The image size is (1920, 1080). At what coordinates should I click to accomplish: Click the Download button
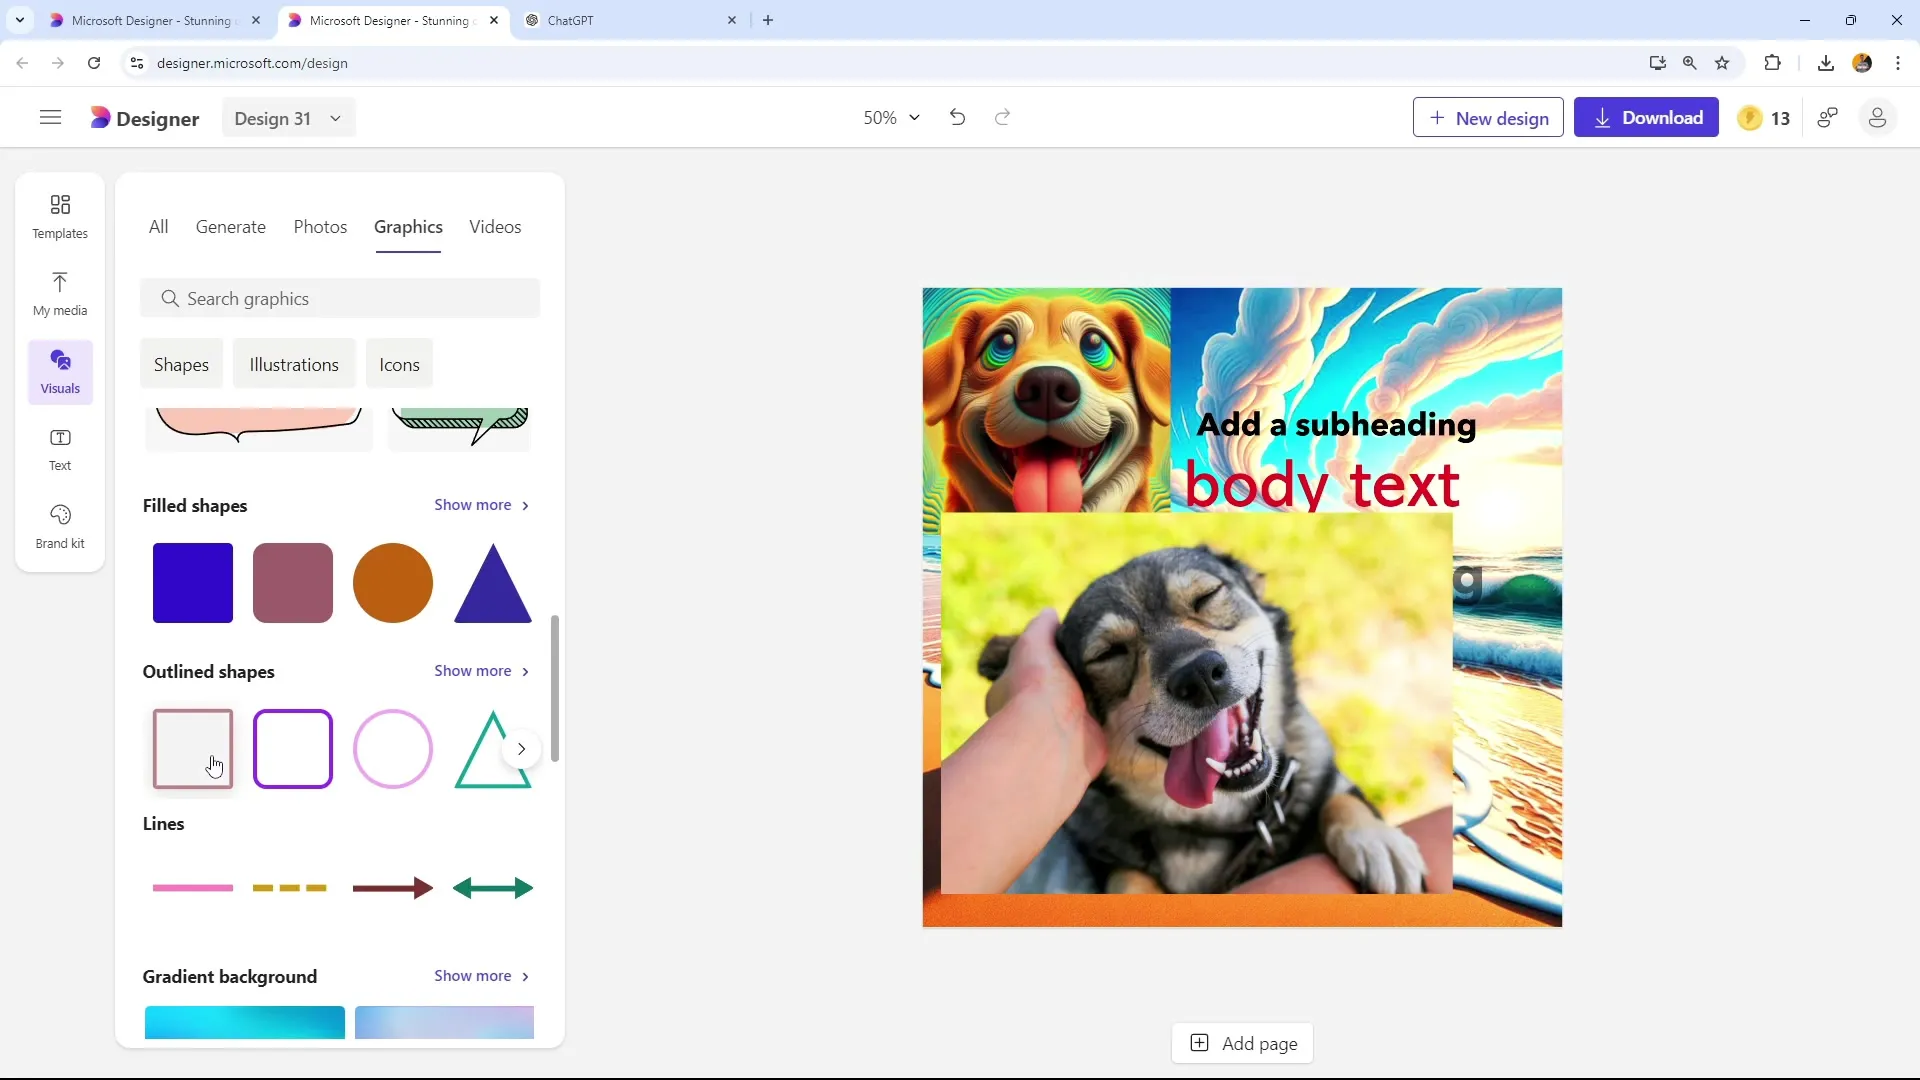click(x=1646, y=118)
